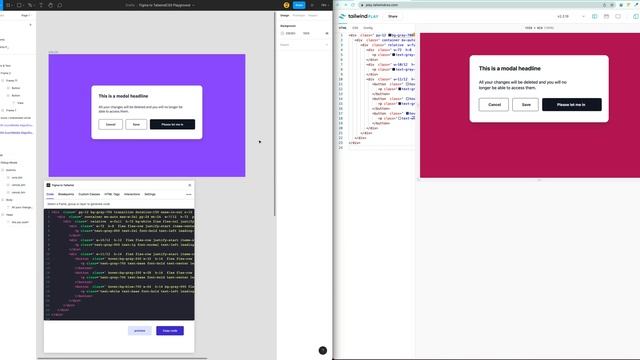Click the browser back arrow
The width and height of the screenshot is (640, 360).
click(x=338, y=5)
